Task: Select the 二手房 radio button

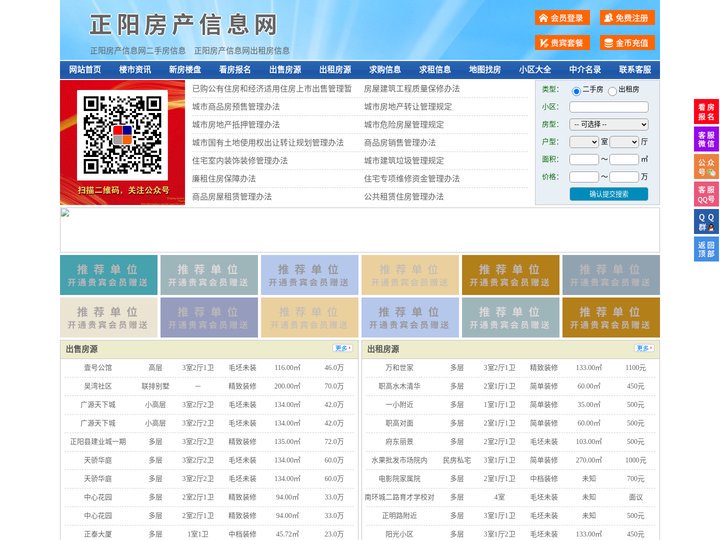Action: point(576,91)
